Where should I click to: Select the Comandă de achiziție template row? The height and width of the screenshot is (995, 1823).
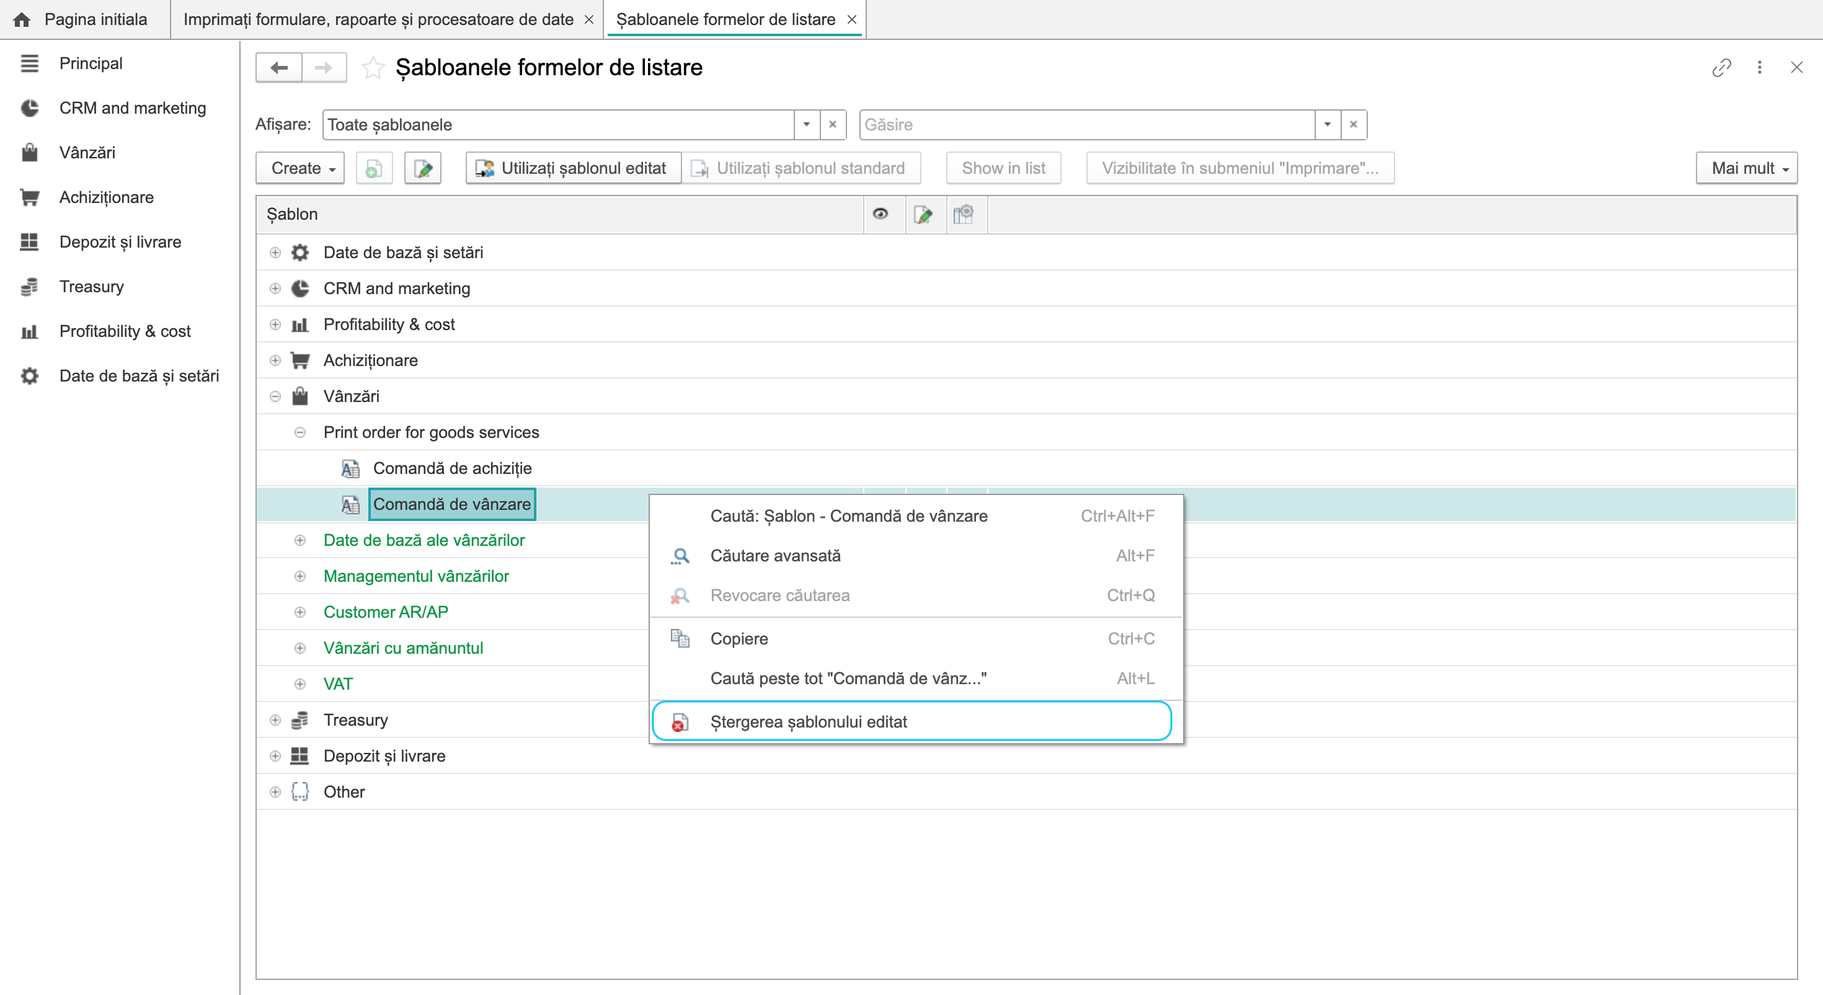click(x=1026, y=469)
